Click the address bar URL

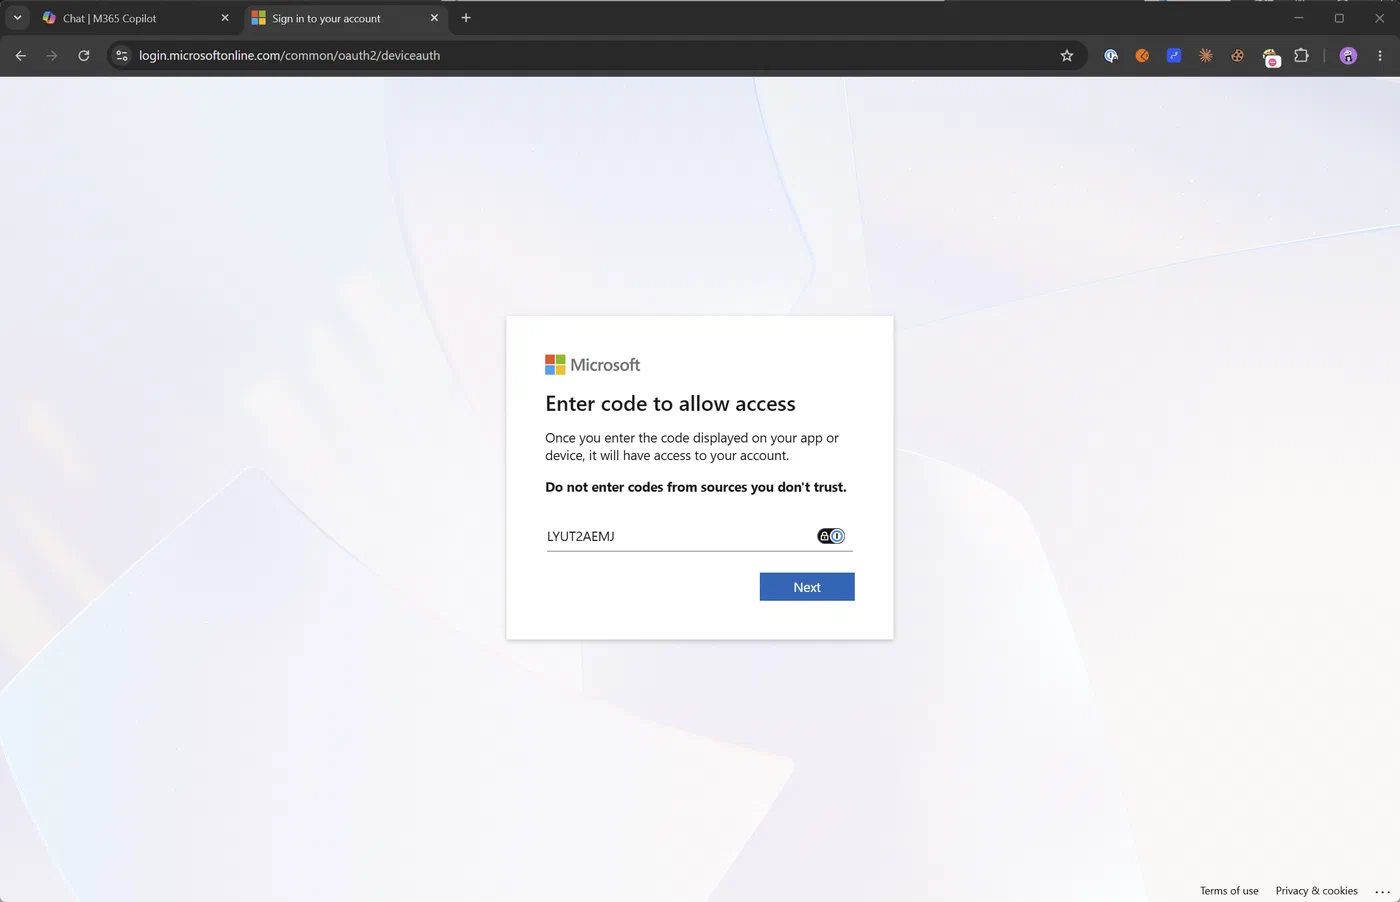(x=289, y=56)
